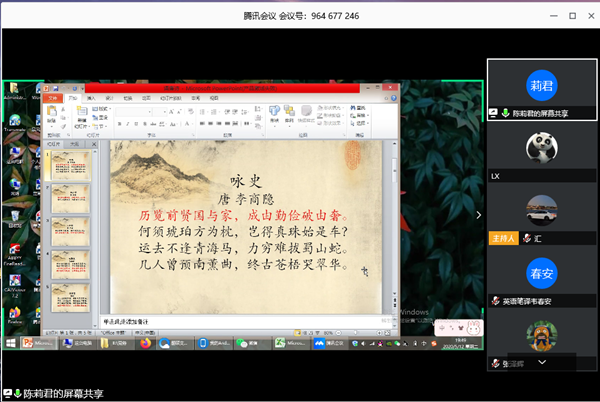Click the Paste icon in PowerPoint ribbon
The height and width of the screenshot is (402, 600).
click(52, 111)
